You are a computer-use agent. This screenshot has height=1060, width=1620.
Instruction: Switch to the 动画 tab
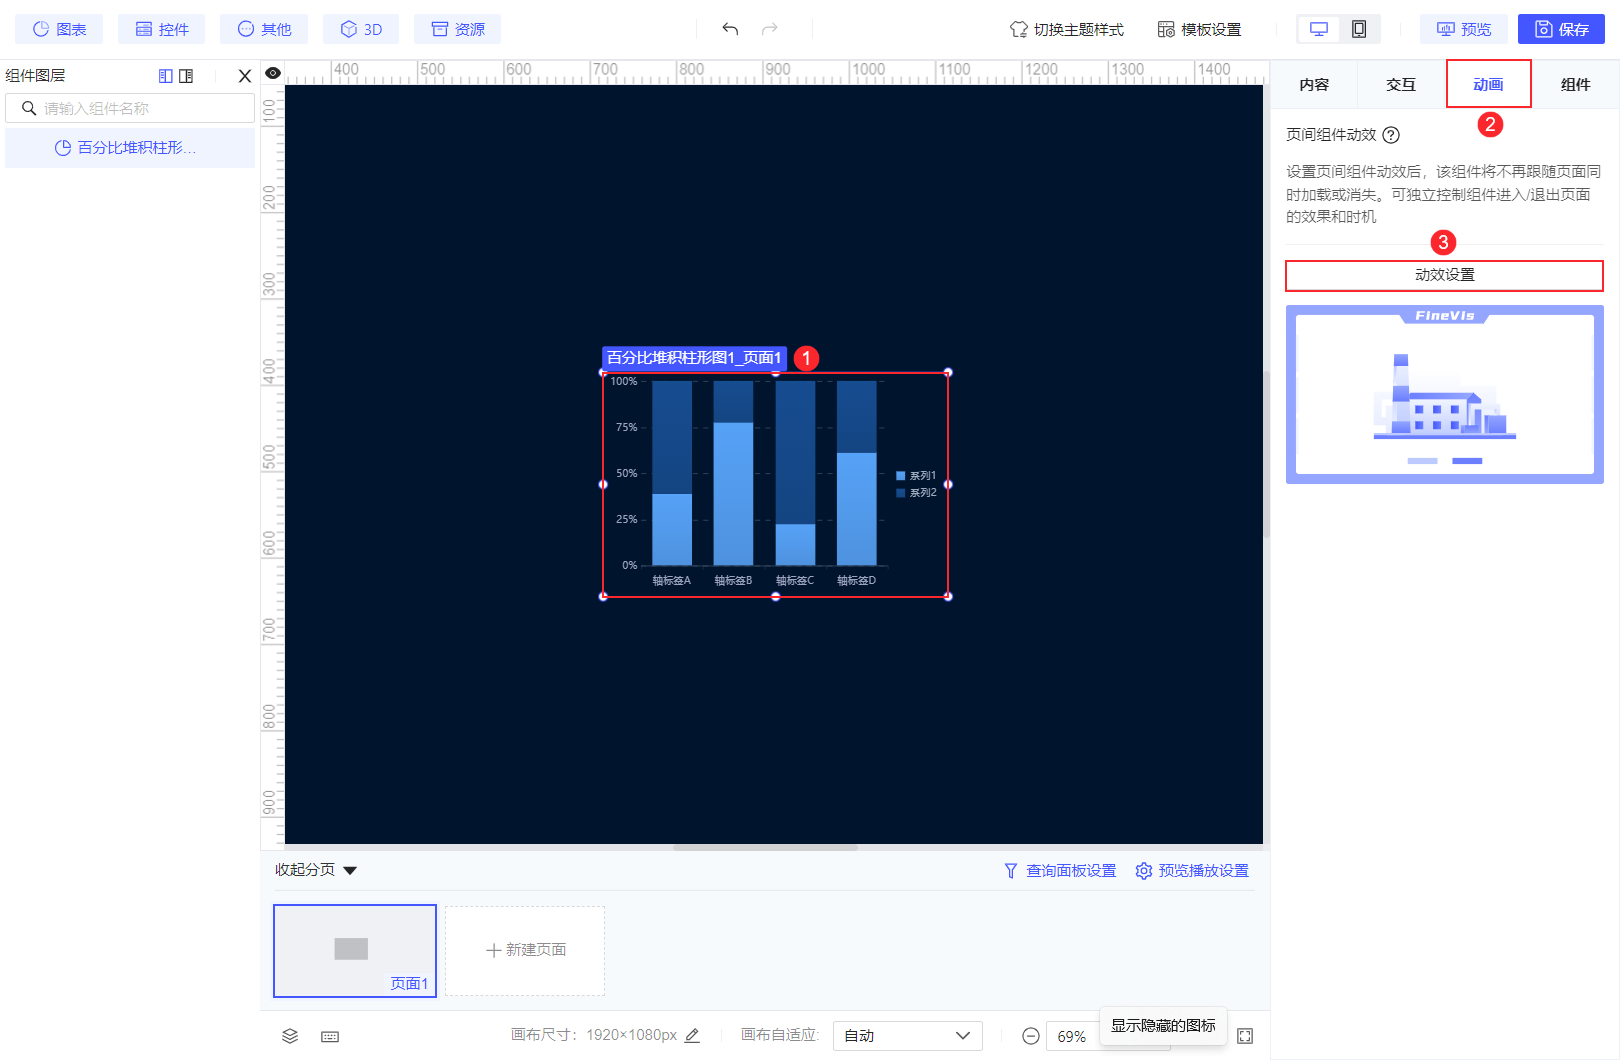(x=1488, y=84)
